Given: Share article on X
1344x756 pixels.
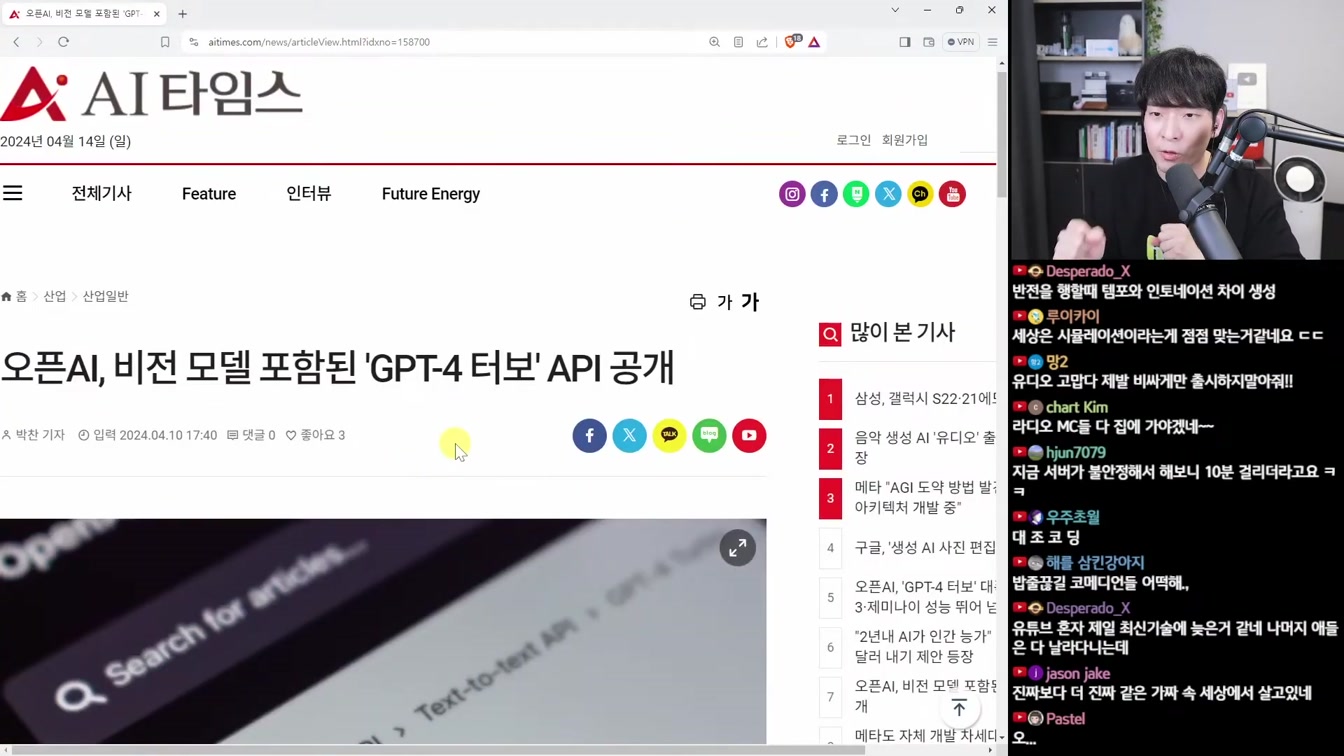Looking at the screenshot, I should (x=630, y=436).
